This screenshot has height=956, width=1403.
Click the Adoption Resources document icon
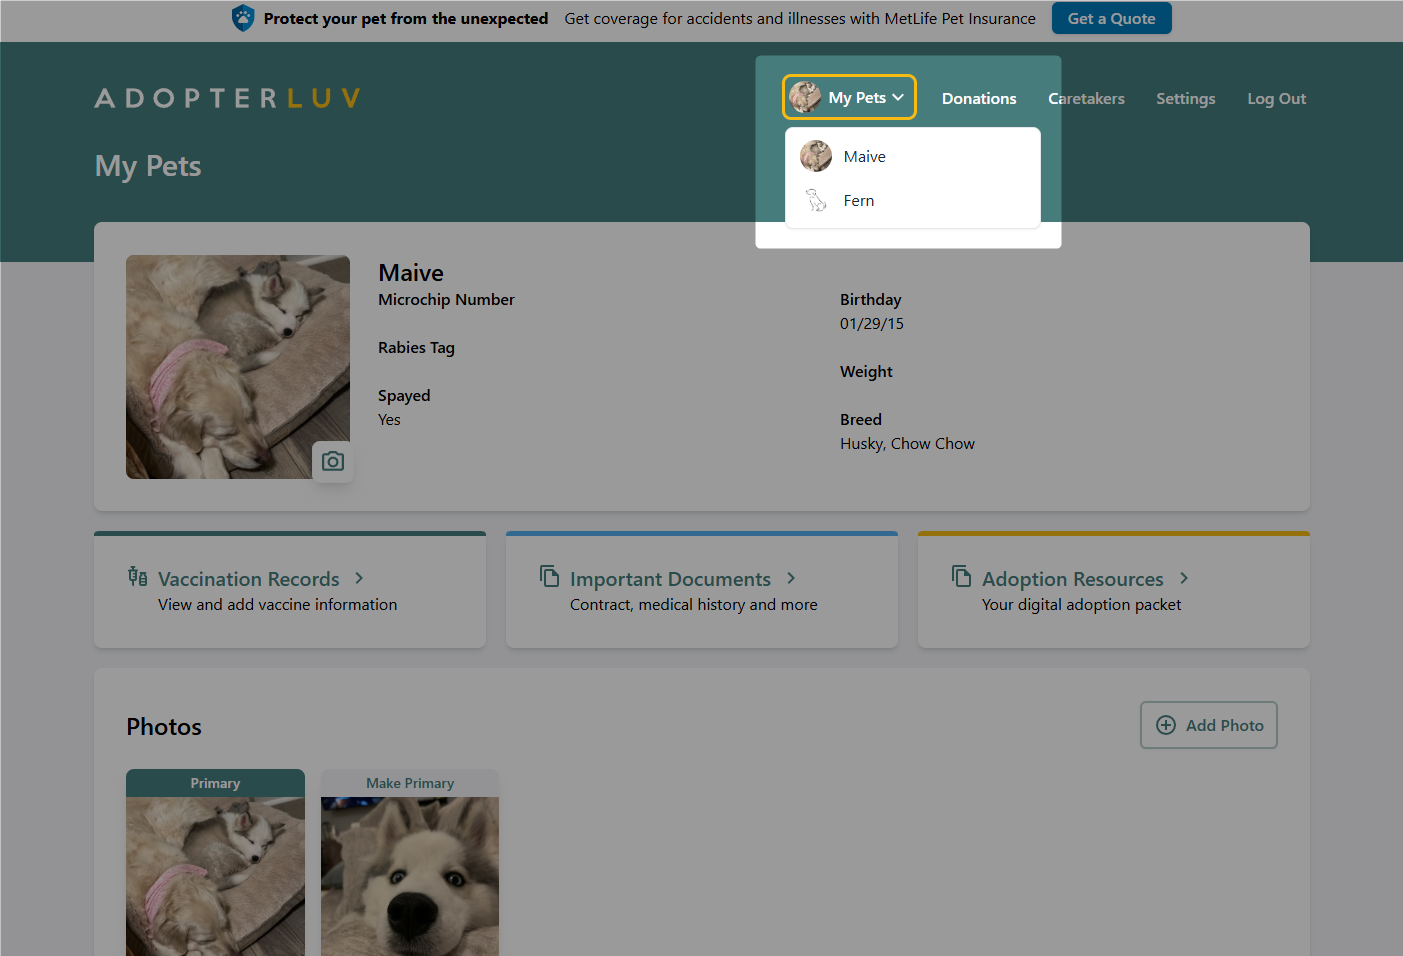pos(961,576)
